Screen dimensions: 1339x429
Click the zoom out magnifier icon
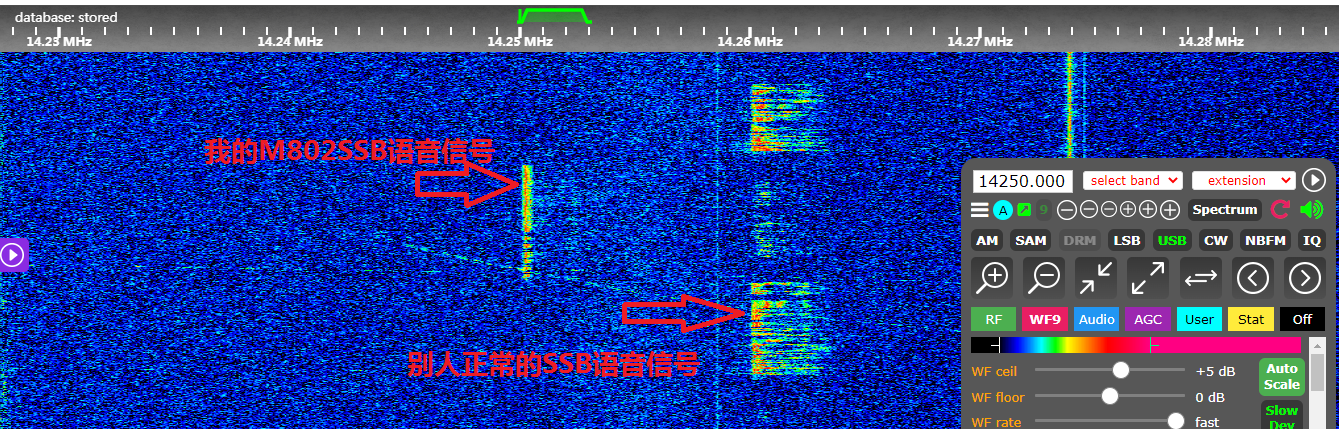(1044, 277)
